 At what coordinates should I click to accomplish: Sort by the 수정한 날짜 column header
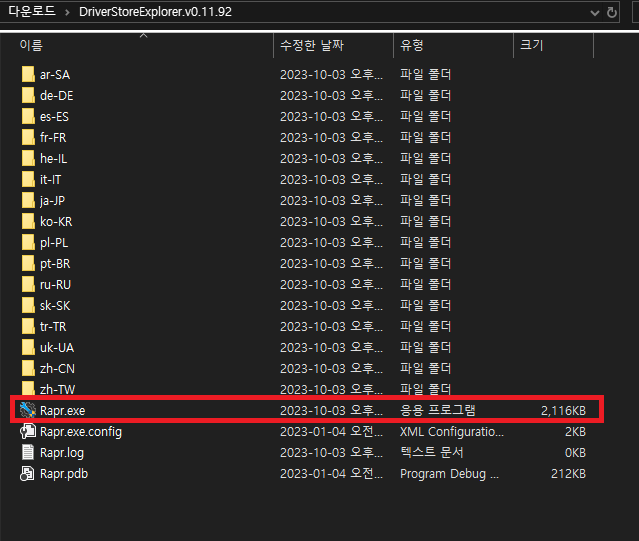(312, 45)
